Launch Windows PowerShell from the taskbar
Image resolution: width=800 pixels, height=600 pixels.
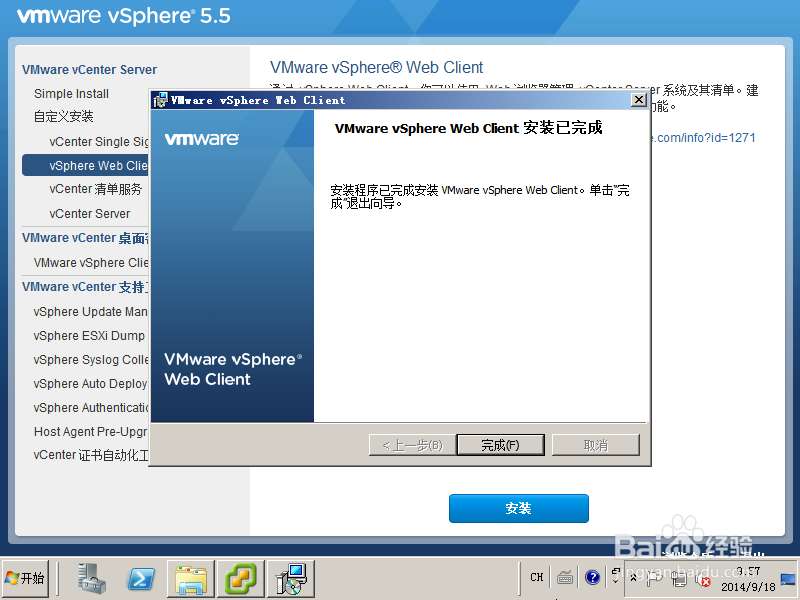pyautogui.click(x=140, y=578)
